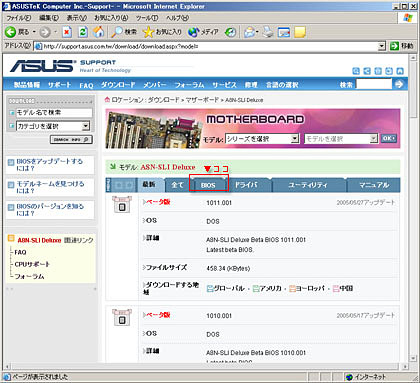Open メンバー in the nav bar

[x=155, y=85]
